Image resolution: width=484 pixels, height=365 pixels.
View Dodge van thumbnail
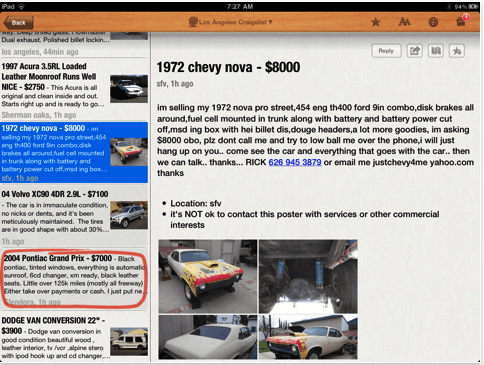(129, 342)
